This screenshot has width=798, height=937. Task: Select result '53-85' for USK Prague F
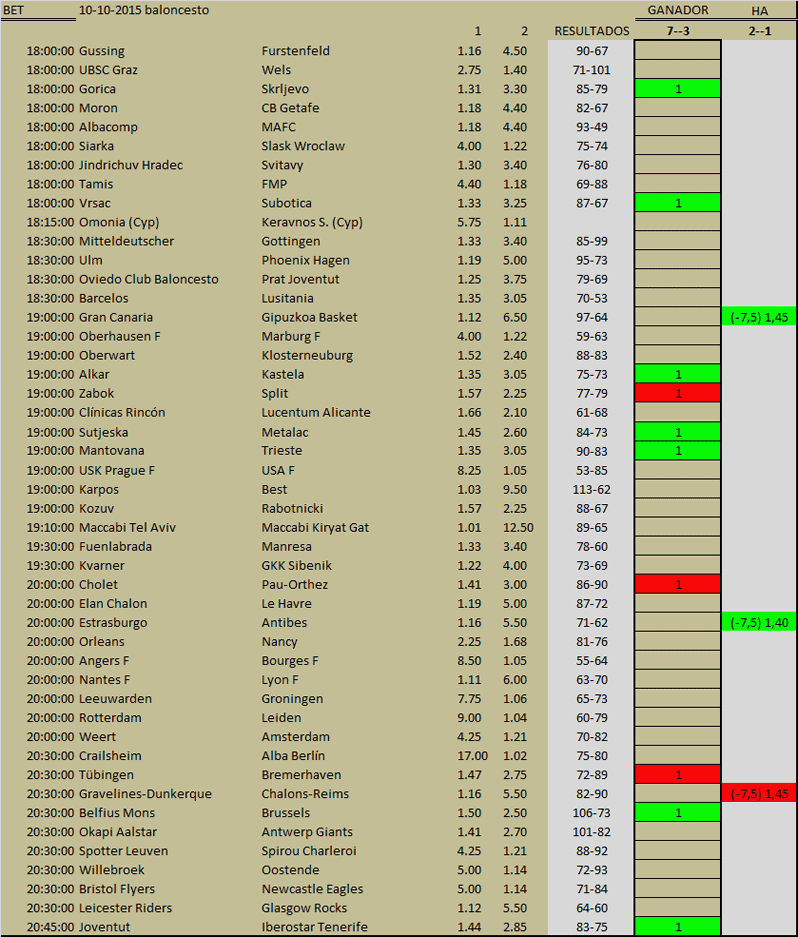(592, 470)
